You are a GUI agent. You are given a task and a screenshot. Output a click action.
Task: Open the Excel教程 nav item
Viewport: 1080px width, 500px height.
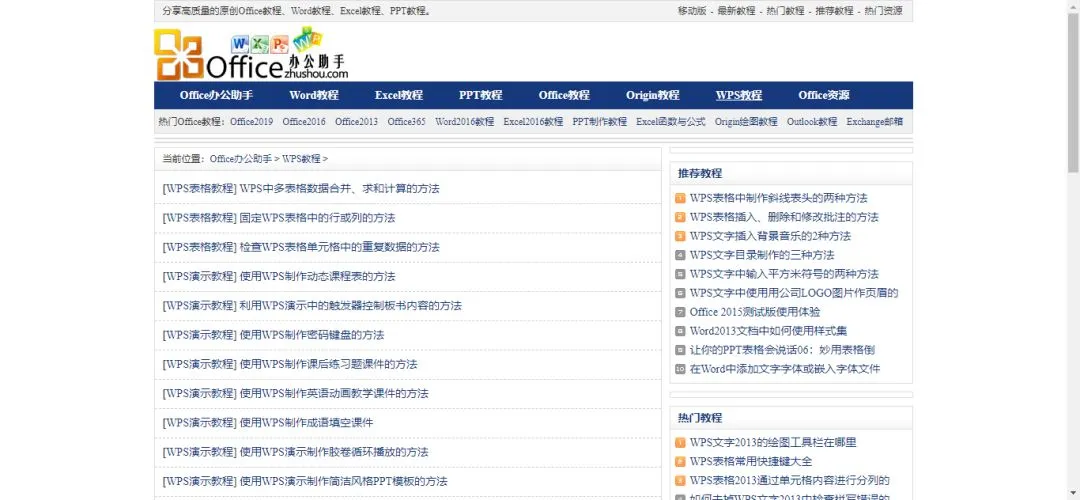(399, 96)
